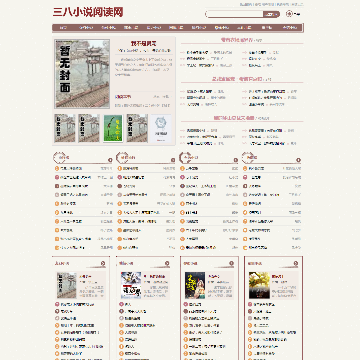Screen dimensions: 360x360
Task: Click the 三八小说阅读网 site logo
Action: pos(88,12)
